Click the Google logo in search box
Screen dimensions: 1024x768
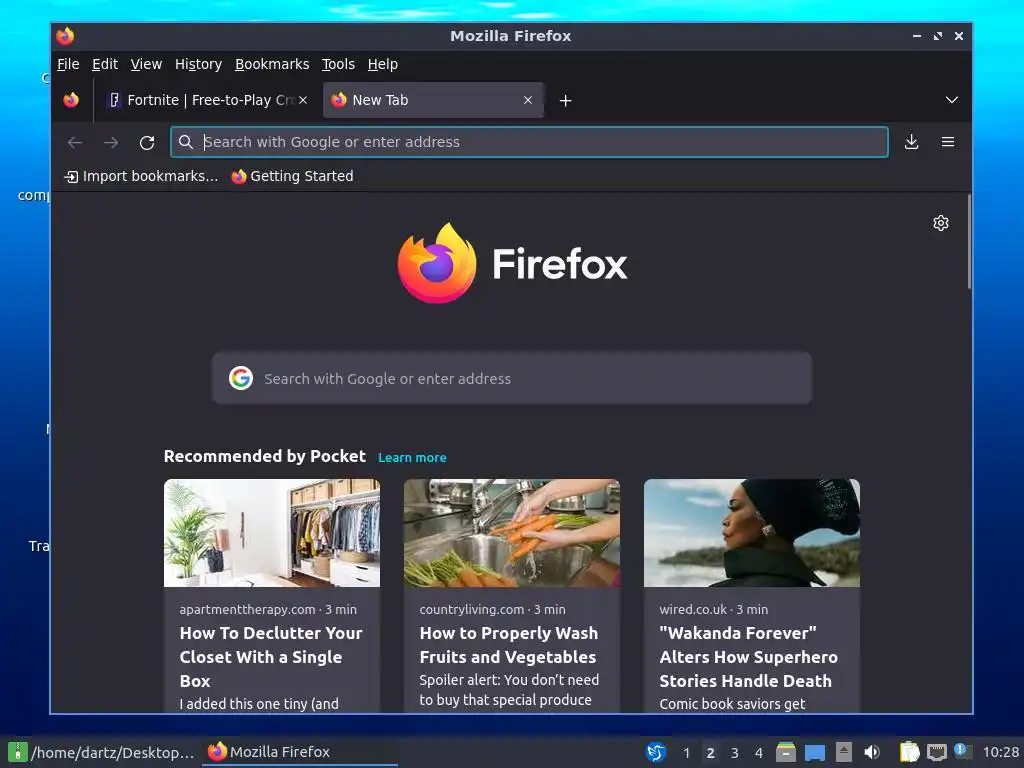[241, 378]
